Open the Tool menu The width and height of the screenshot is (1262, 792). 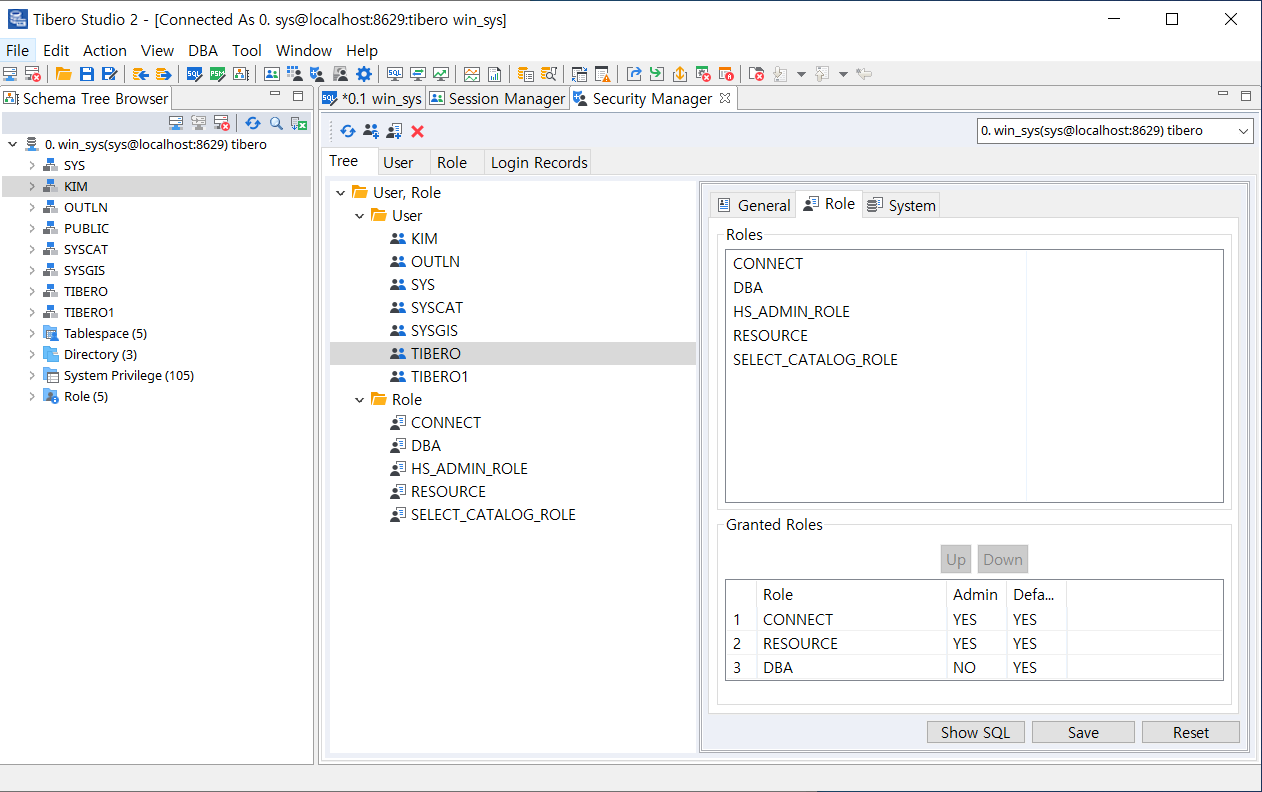(x=247, y=50)
